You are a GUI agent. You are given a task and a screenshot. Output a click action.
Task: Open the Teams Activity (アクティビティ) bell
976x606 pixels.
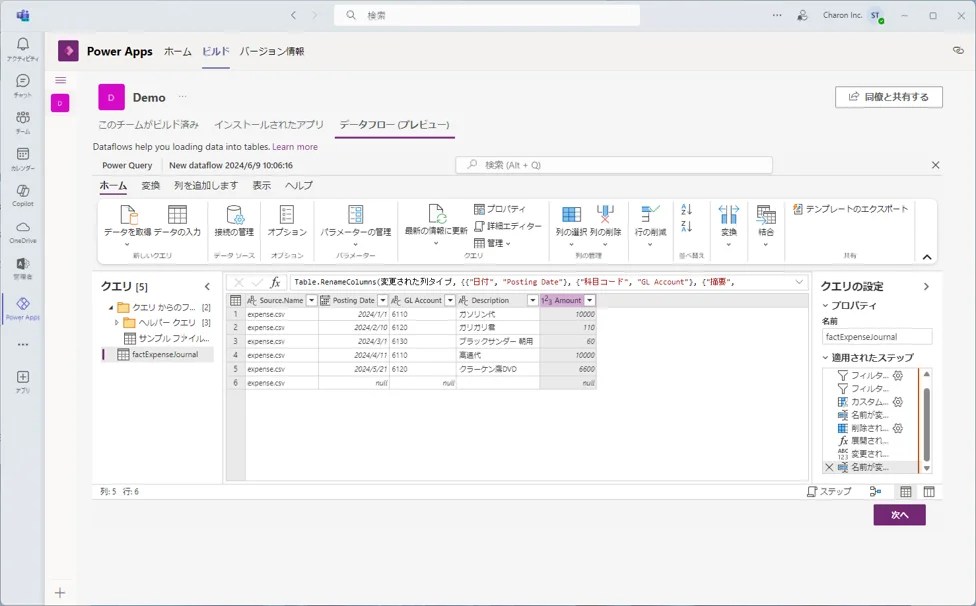click(22, 49)
